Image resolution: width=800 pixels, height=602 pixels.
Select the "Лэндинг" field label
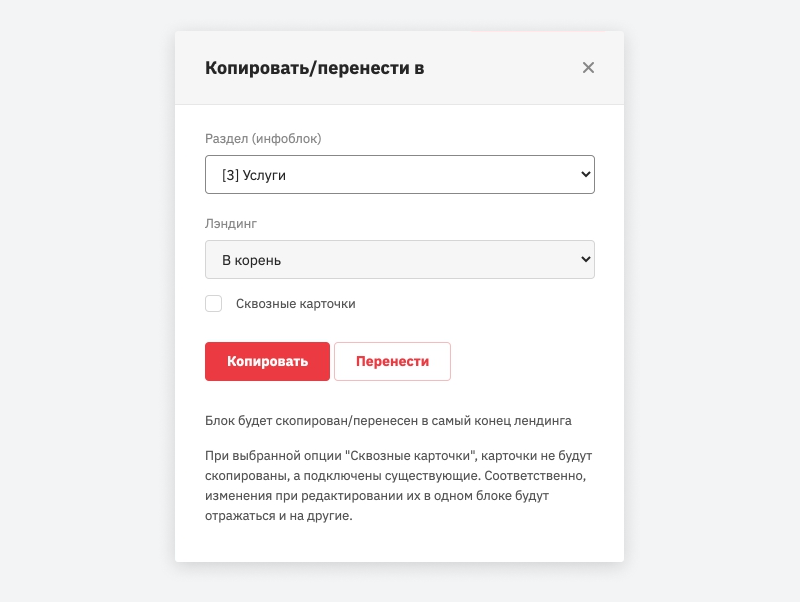tap(232, 223)
